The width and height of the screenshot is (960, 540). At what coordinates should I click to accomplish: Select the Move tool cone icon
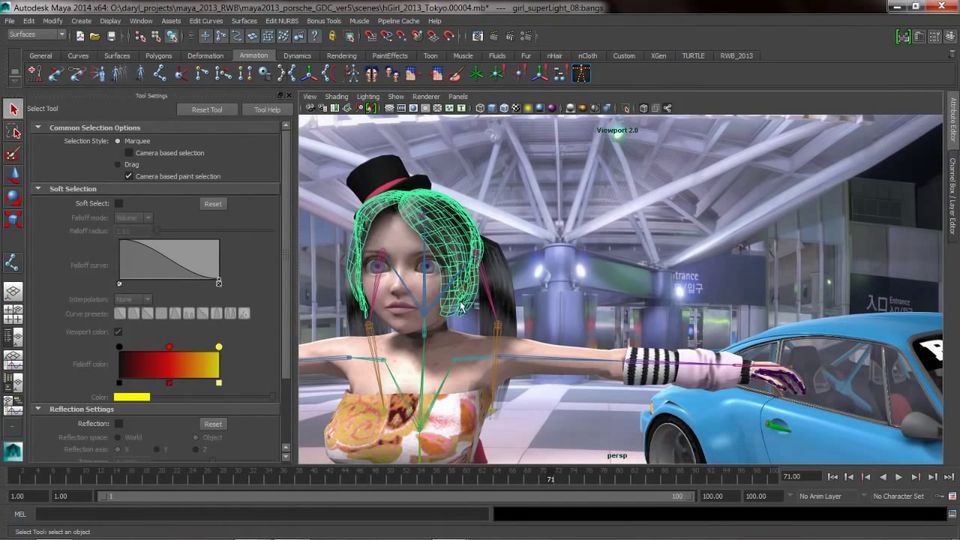[x=13, y=176]
